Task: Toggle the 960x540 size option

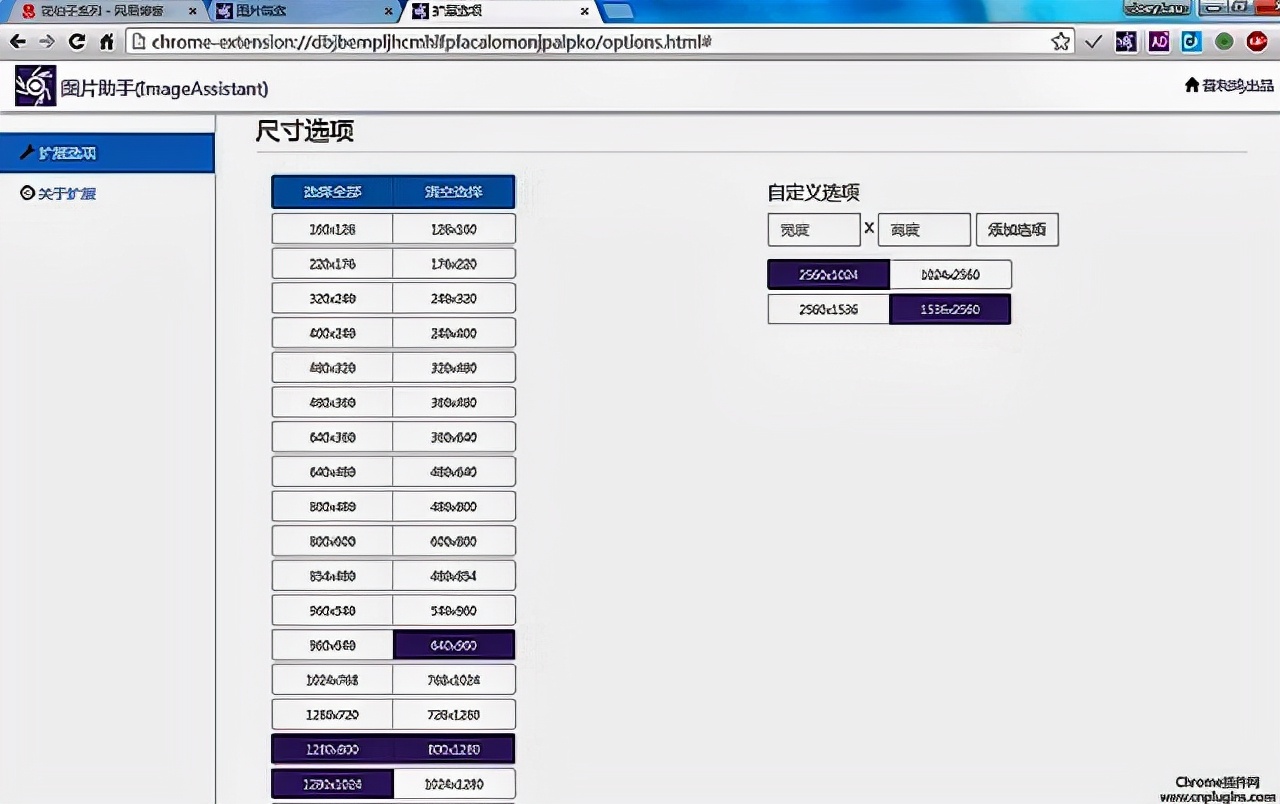Action: (332, 610)
